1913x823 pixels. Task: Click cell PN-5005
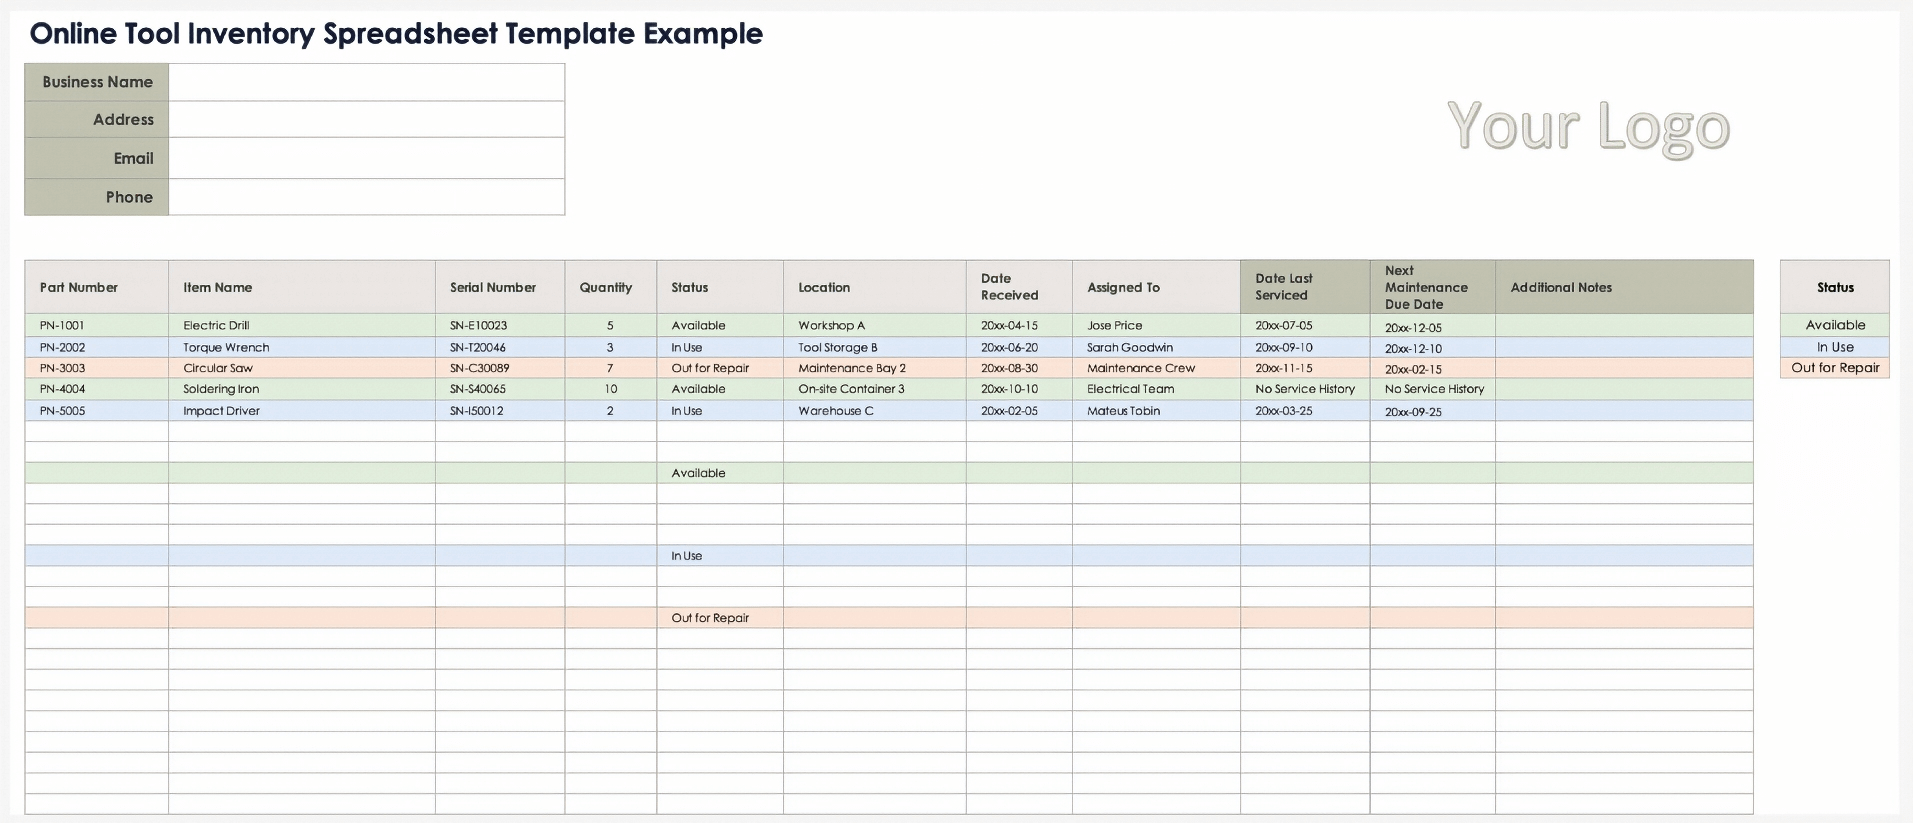pyautogui.click(x=97, y=411)
